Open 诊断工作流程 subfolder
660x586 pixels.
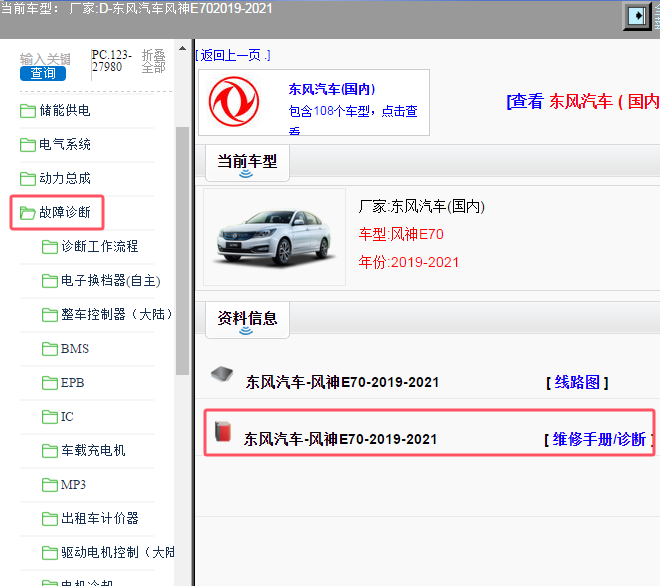pyautogui.click(x=100, y=246)
